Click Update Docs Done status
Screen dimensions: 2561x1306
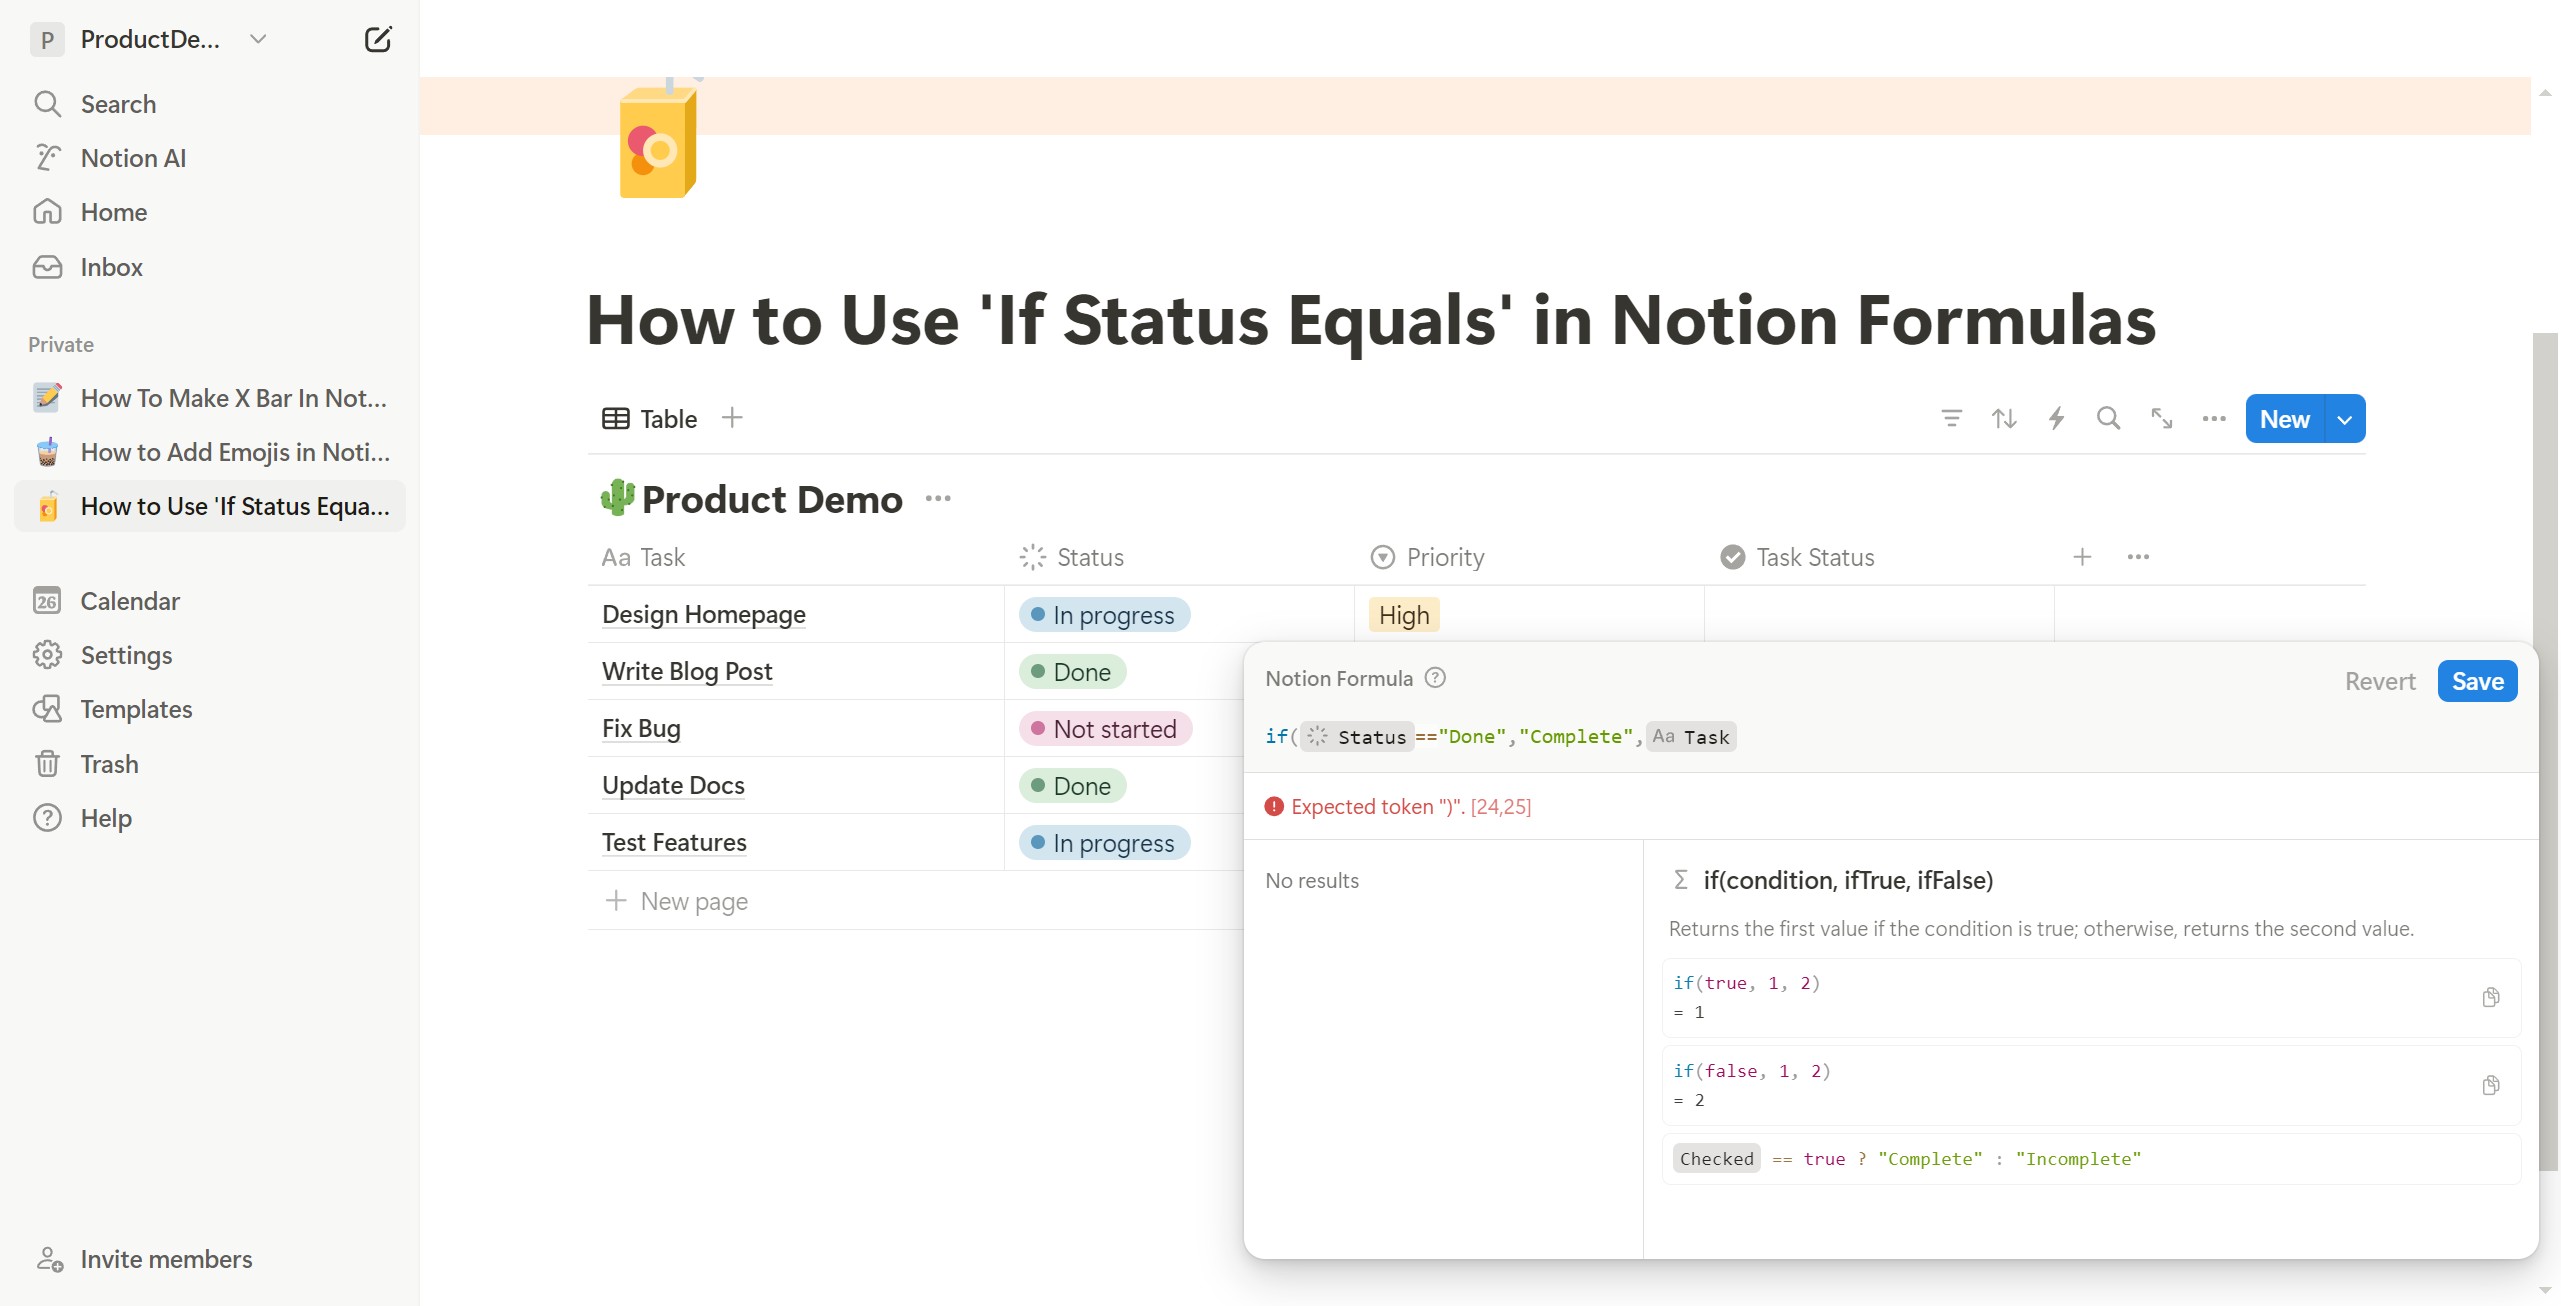pos(1072,786)
